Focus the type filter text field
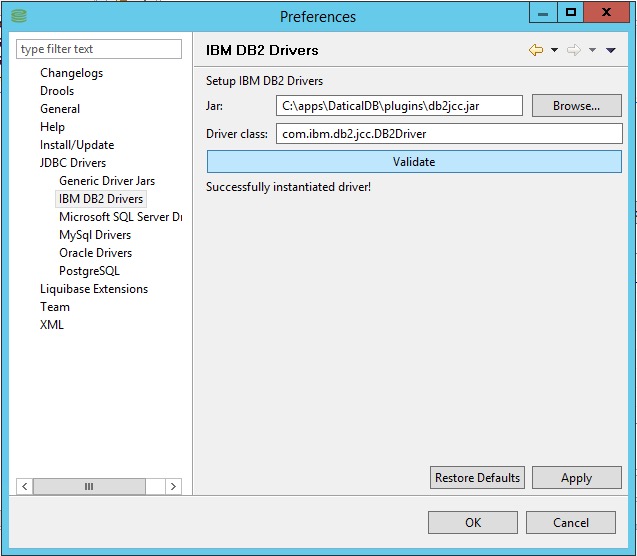This screenshot has height=556, width=637. [x=99, y=49]
